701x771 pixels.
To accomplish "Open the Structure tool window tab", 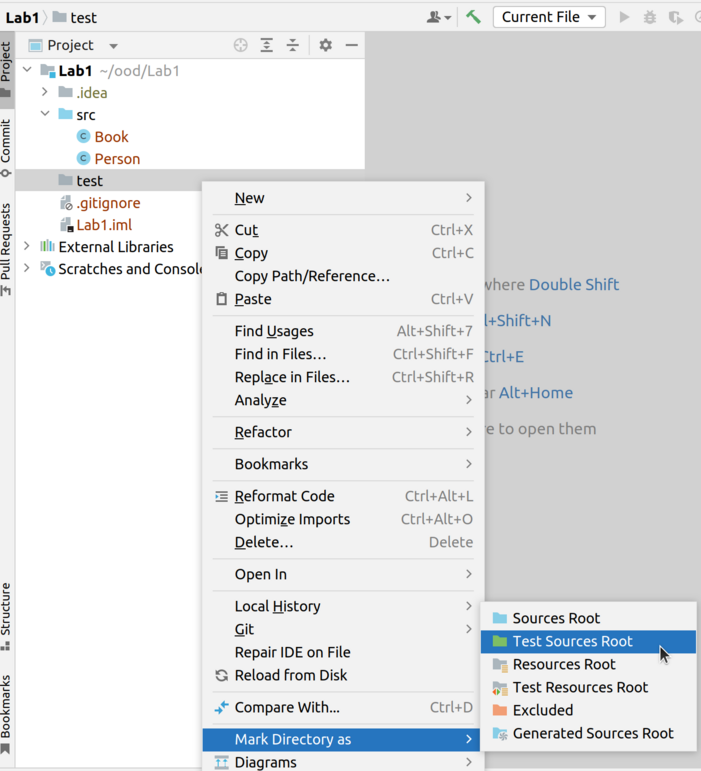I will point(7,614).
